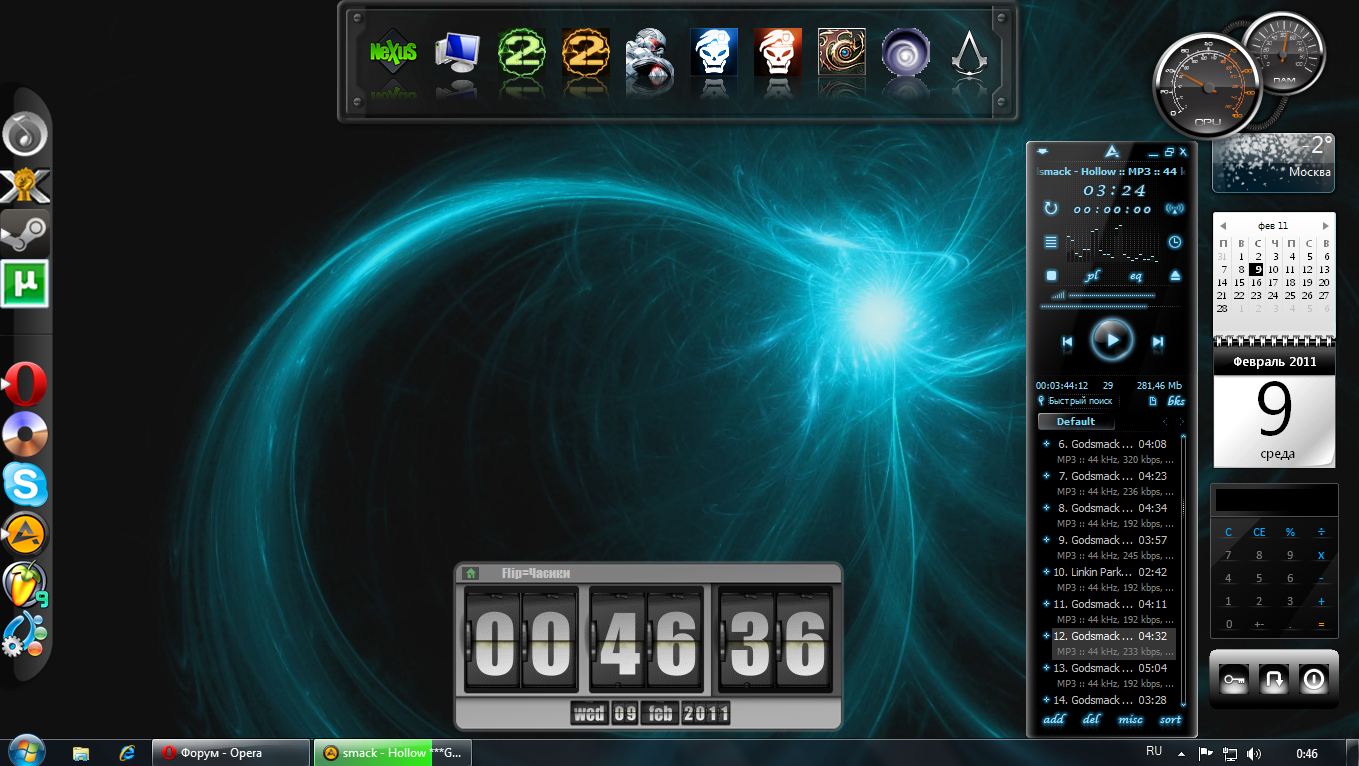Skip to the next track in AIMP
Viewport: 1359px width, 766px height.
pos(1158,342)
